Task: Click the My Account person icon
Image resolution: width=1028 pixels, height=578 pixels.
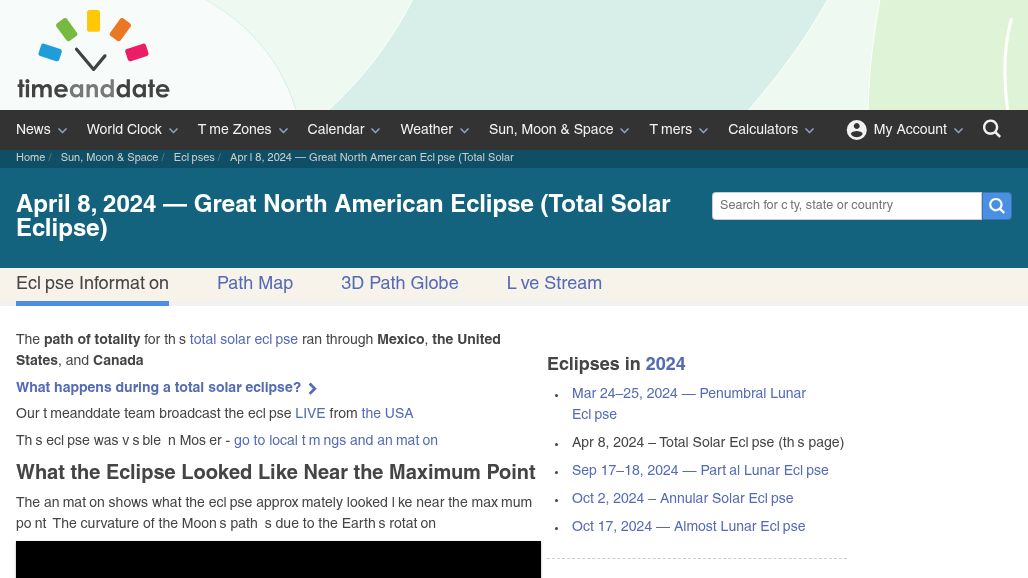Action: pyautogui.click(x=856, y=129)
